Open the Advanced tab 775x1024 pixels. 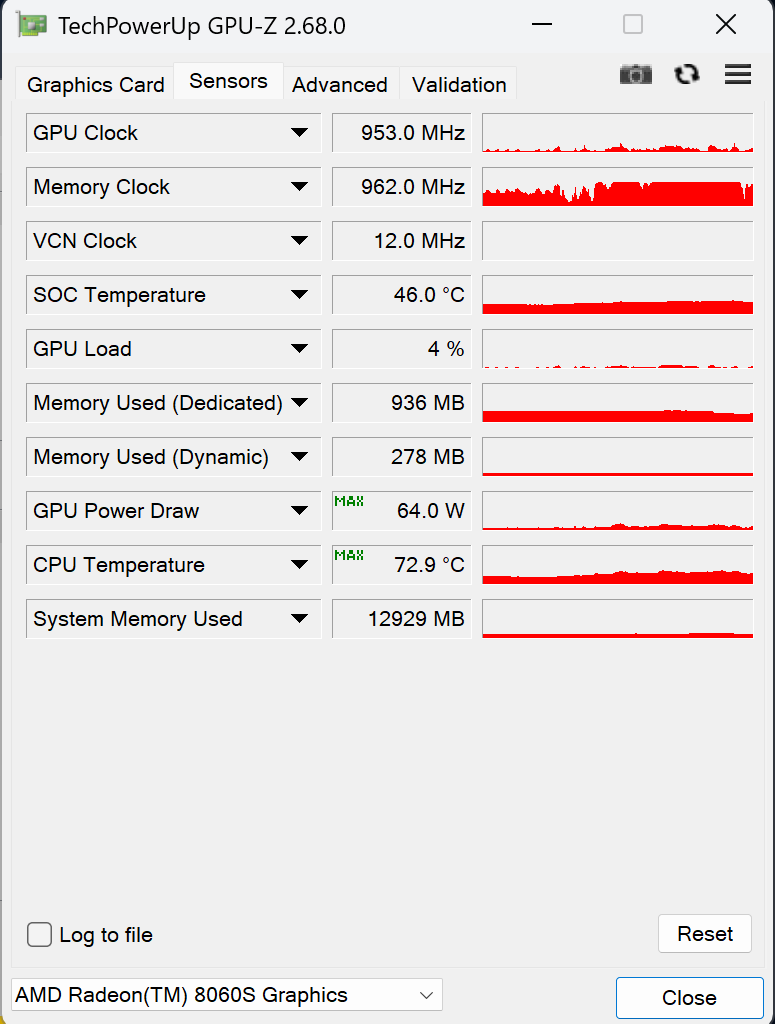coord(340,85)
